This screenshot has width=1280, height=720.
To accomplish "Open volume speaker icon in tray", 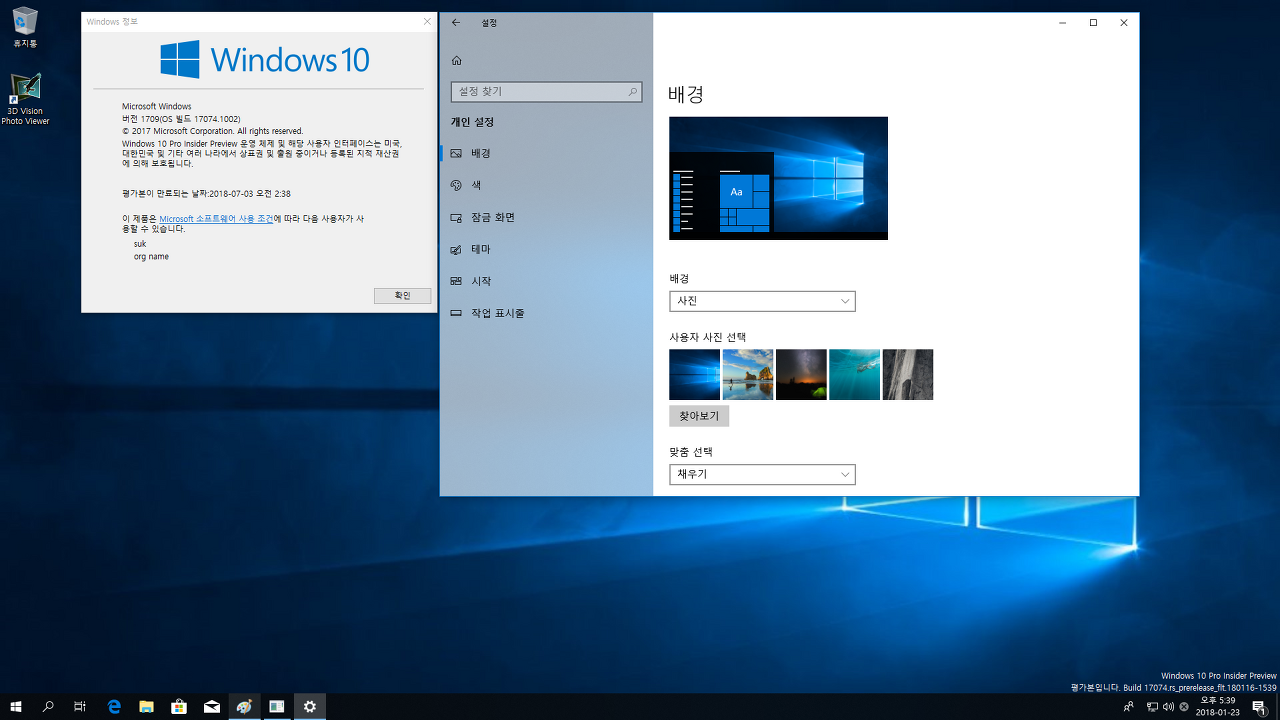I will point(1168,707).
